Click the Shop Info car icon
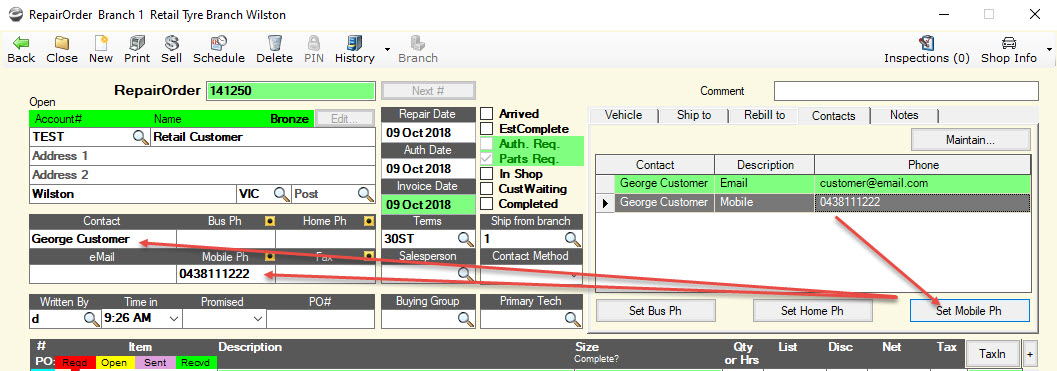Viewport: 1057px width, 371px height. click(x=1008, y=43)
